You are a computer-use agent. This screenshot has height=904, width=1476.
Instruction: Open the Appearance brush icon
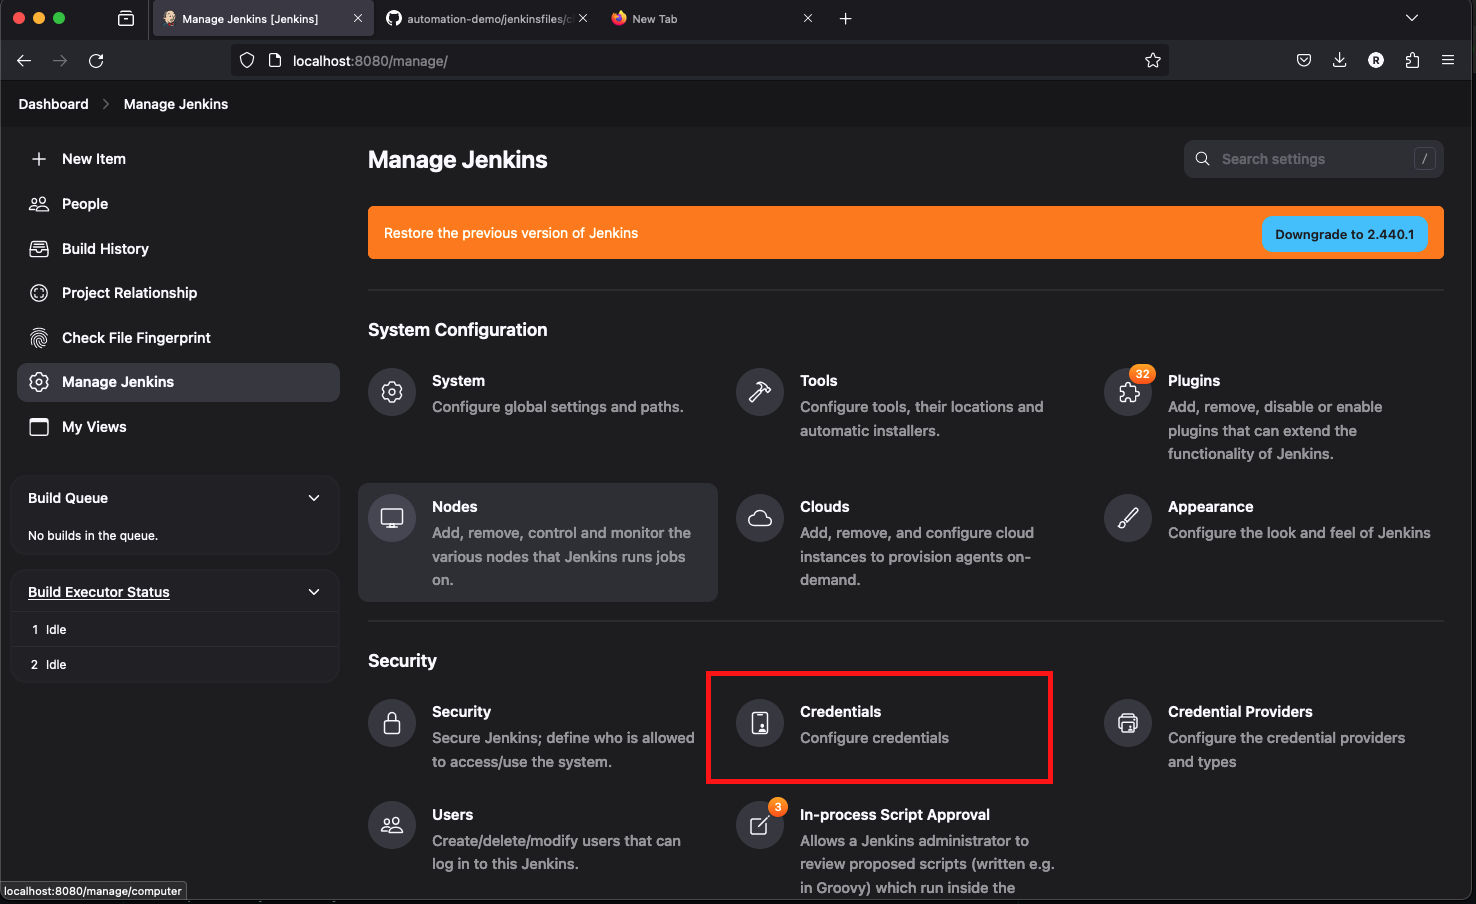coord(1128,518)
